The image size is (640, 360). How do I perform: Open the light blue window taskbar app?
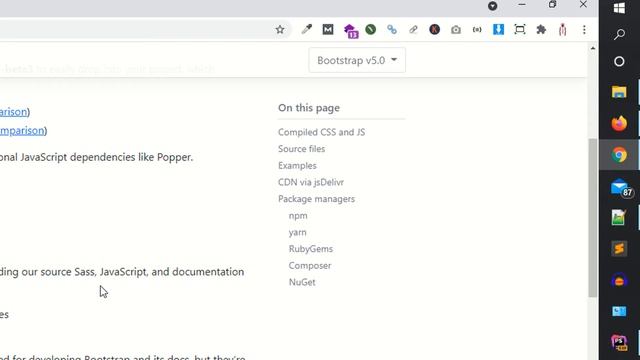pyautogui.click(x=619, y=311)
